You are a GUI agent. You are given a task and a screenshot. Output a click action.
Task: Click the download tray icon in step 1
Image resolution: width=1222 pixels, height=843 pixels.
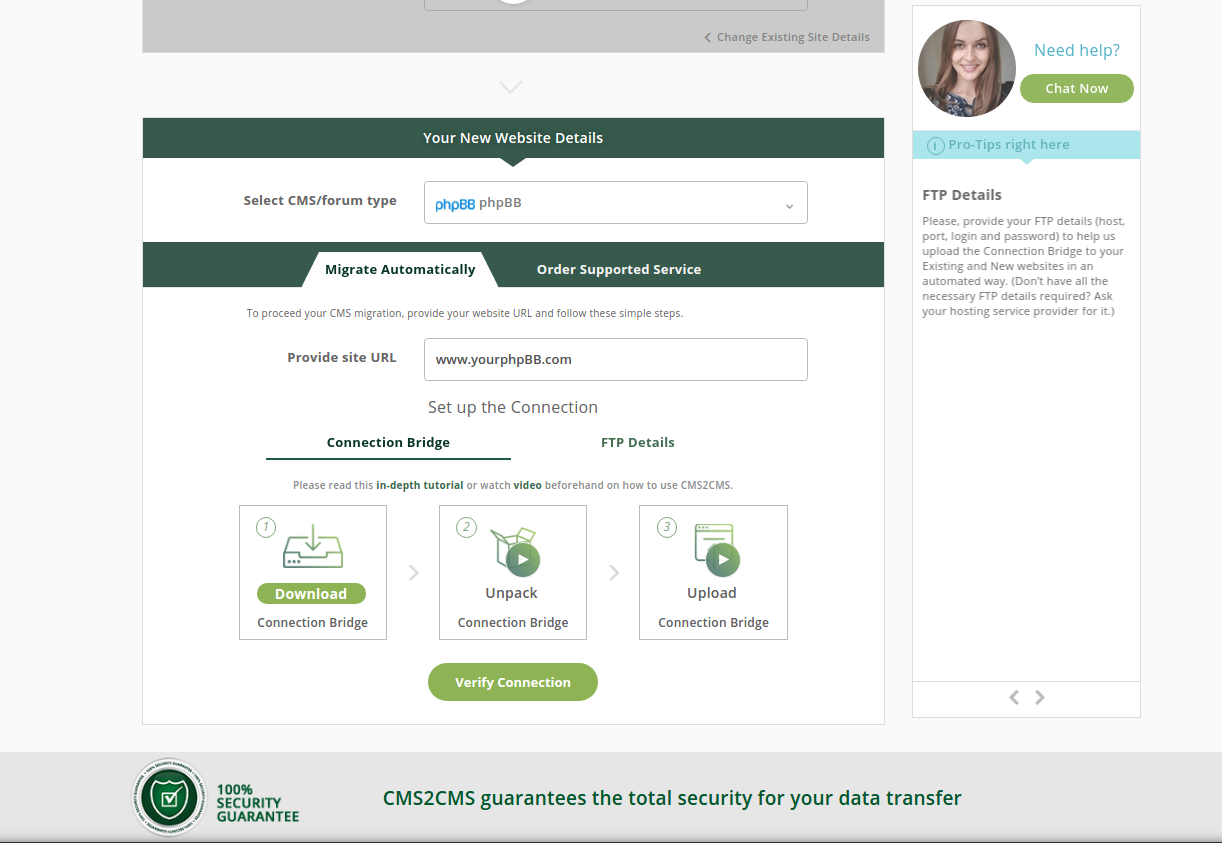[312, 548]
